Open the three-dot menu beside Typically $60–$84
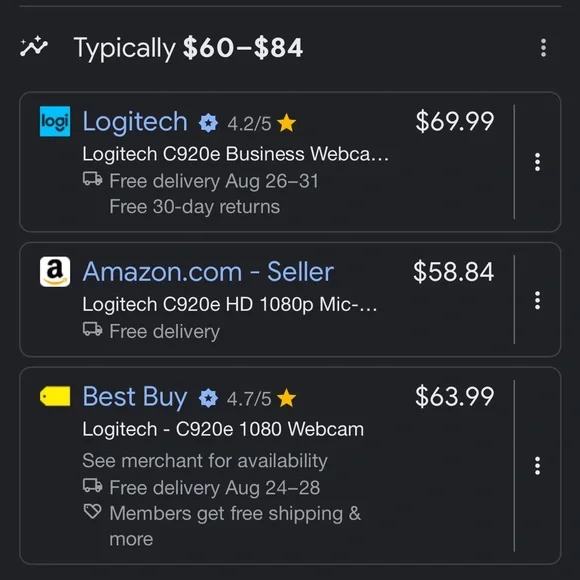Viewport: 580px width, 580px height. point(543,48)
